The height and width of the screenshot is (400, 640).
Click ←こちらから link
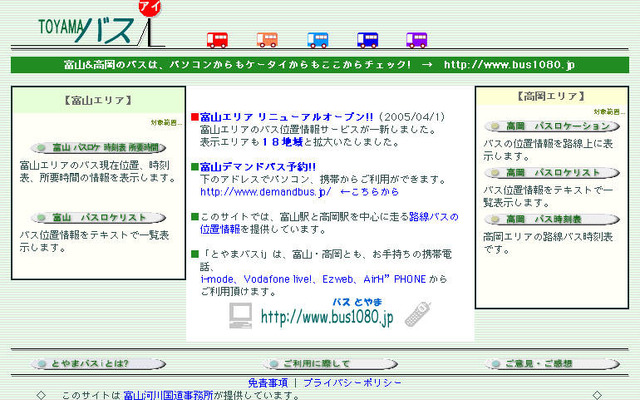click(369, 192)
